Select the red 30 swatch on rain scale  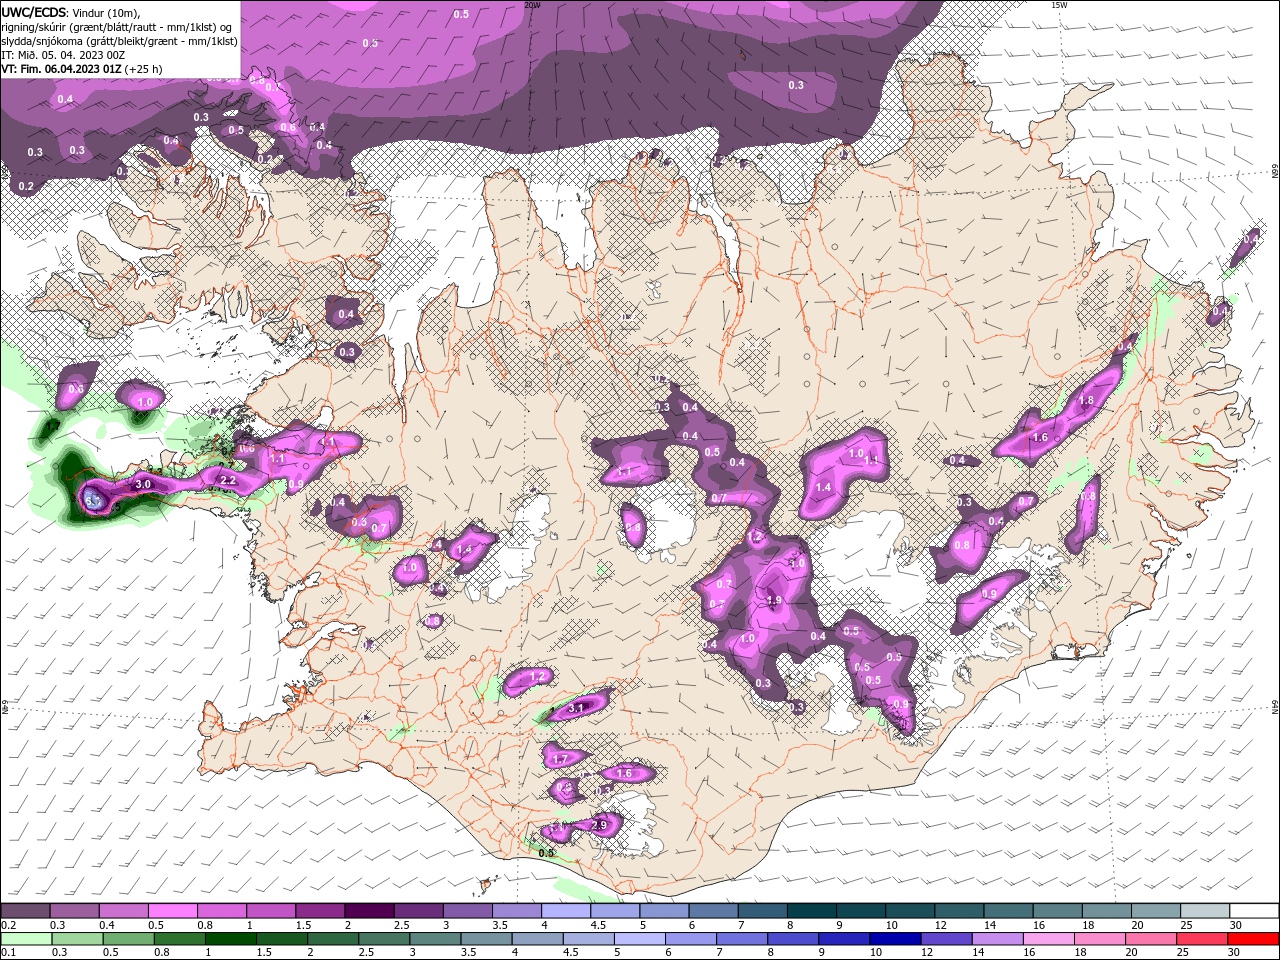point(1254,939)
